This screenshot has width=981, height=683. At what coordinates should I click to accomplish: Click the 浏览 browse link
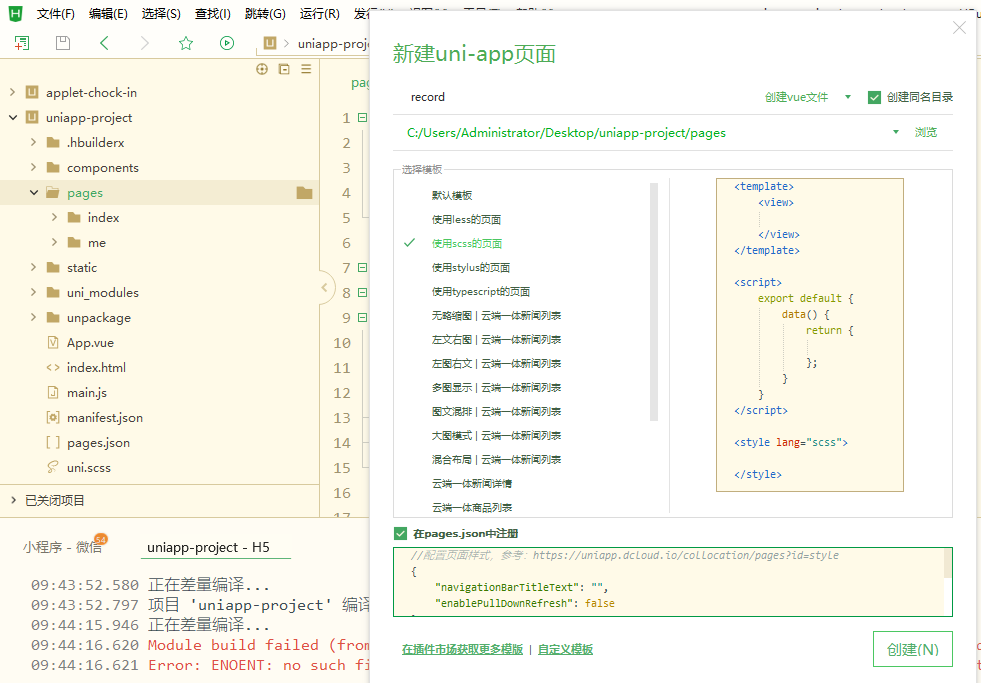926,132
